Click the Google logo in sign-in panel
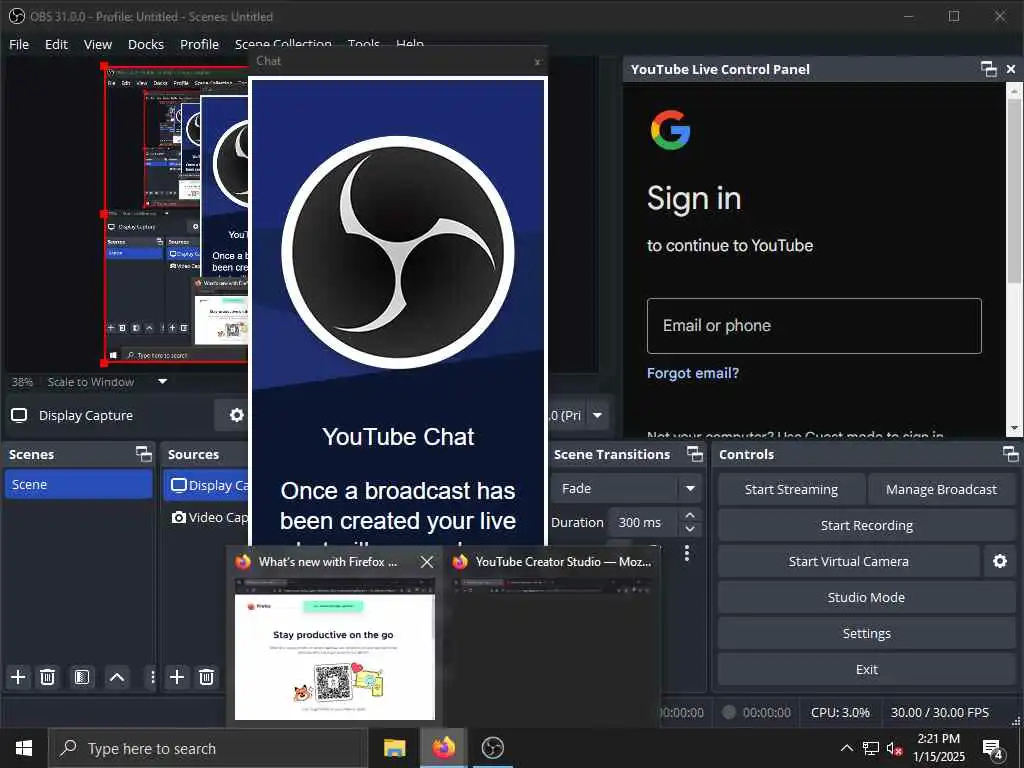 click(671, 130)
